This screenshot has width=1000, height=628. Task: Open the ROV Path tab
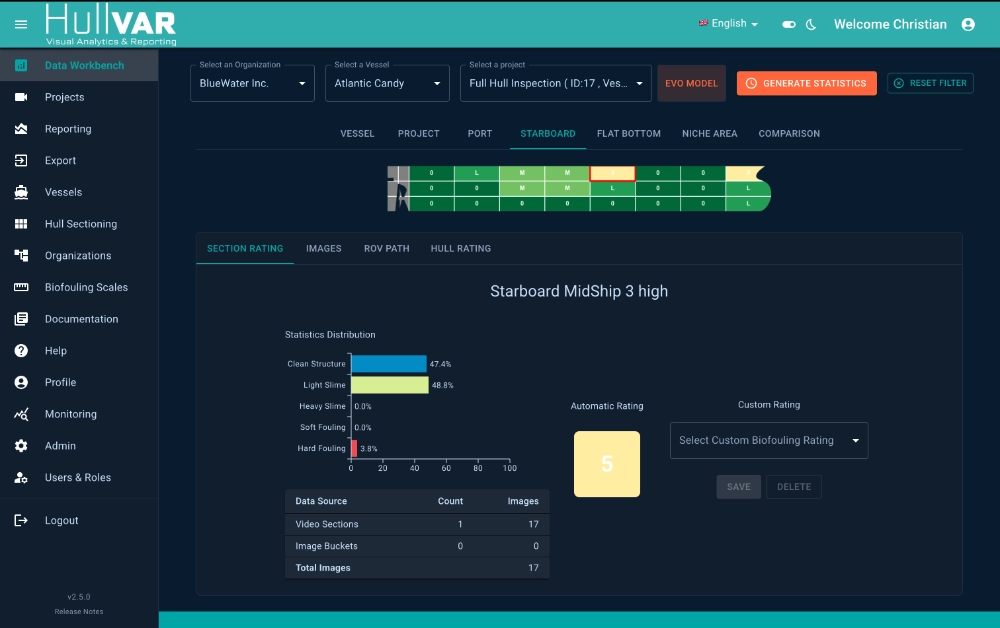click(386, 249)
